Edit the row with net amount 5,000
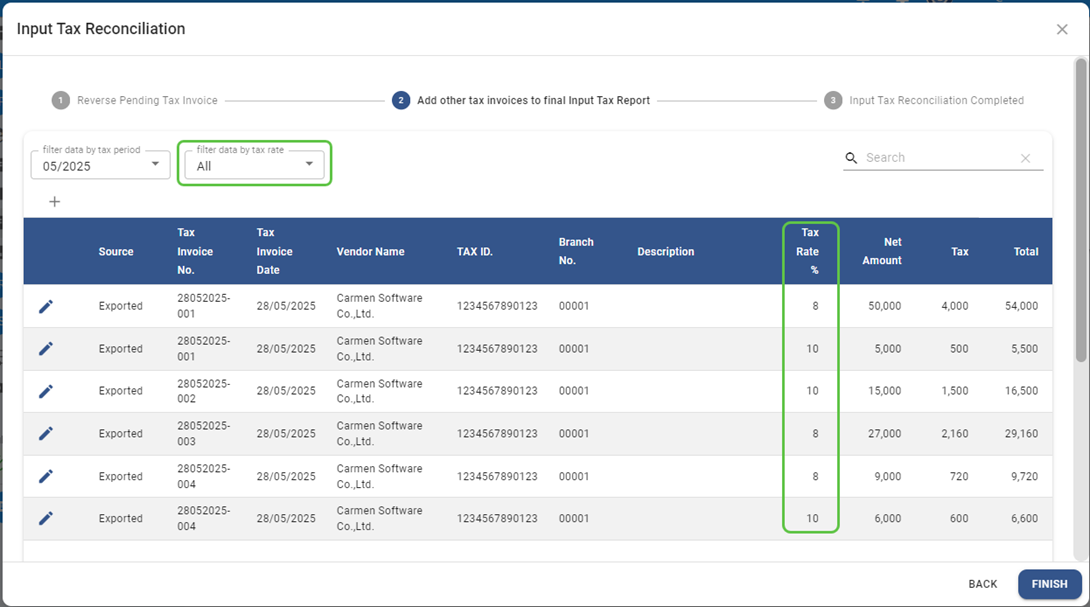 tap(46, 349)
